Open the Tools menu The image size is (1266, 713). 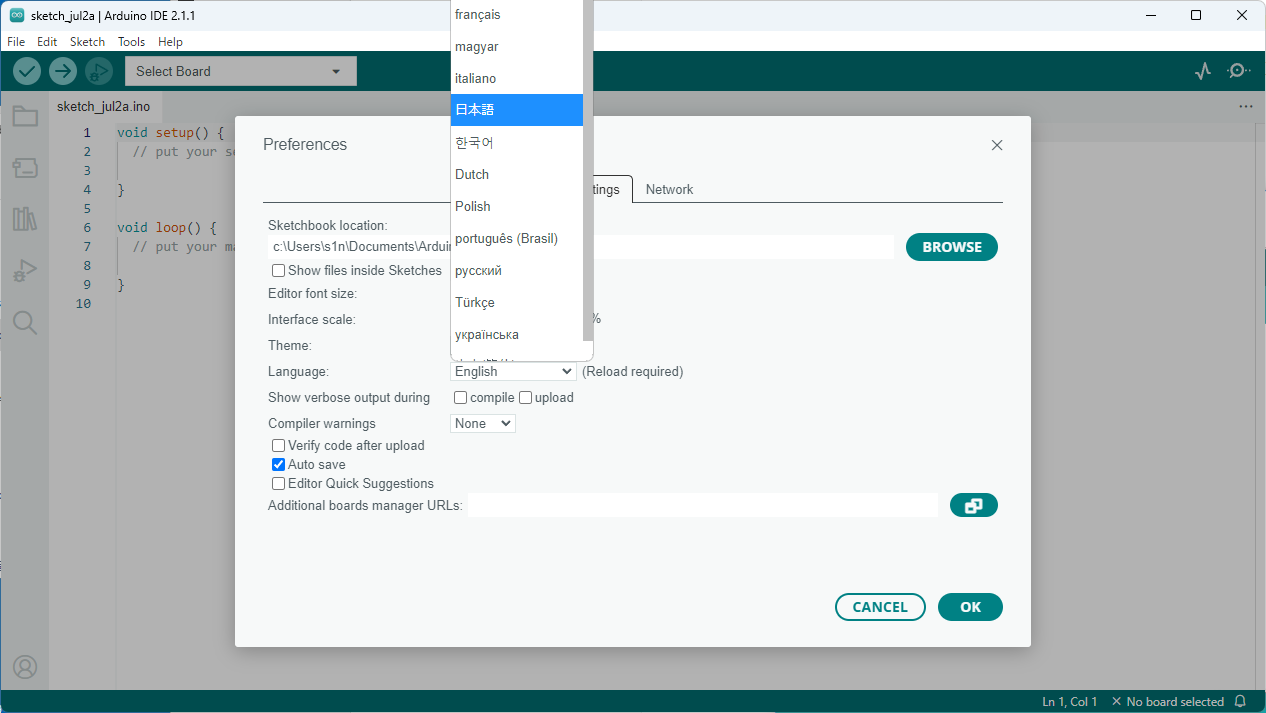point(131,42)
